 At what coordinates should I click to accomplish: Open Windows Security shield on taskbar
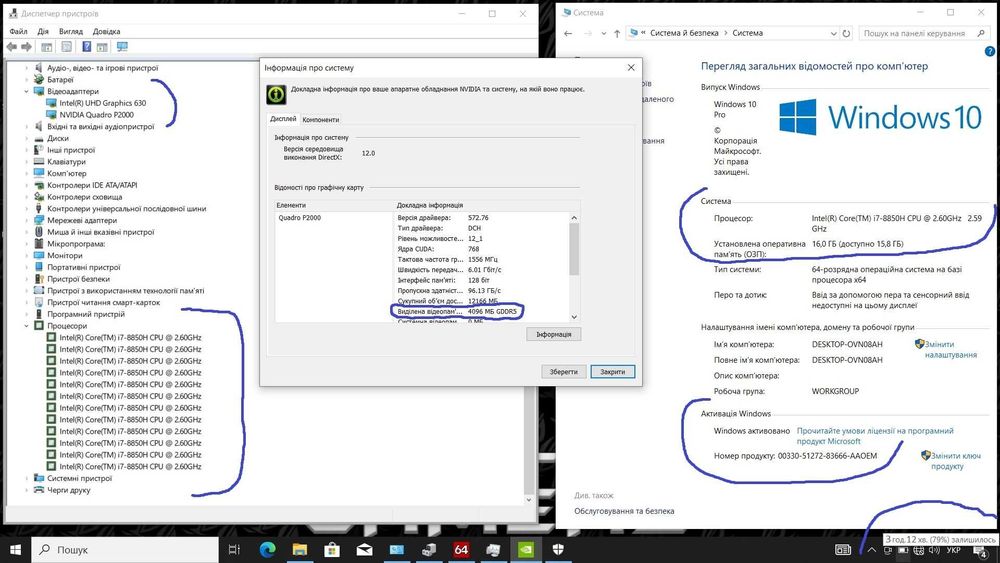558,549
